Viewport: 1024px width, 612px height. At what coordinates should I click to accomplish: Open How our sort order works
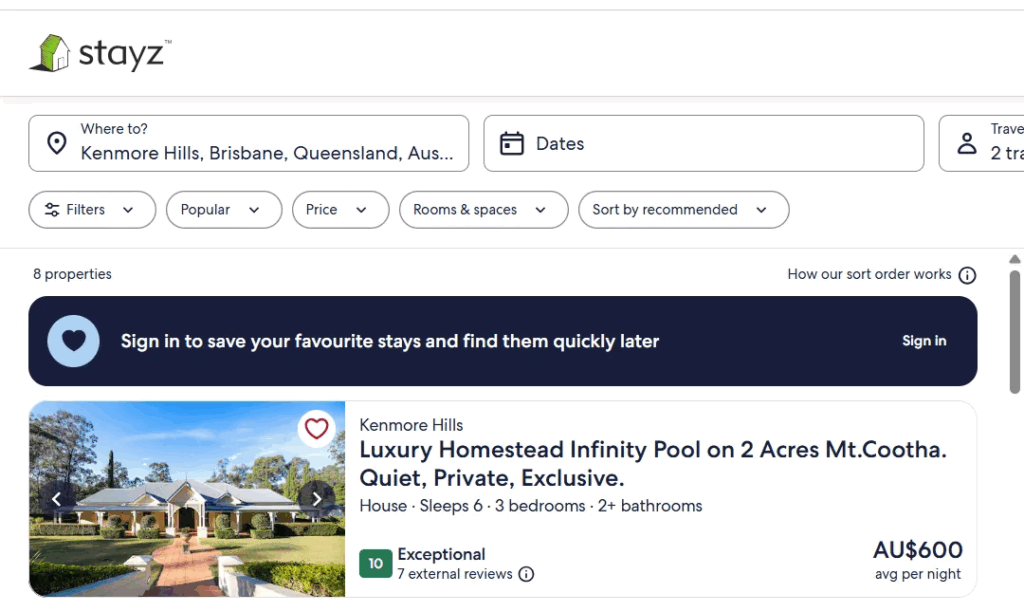pos(869,274)
